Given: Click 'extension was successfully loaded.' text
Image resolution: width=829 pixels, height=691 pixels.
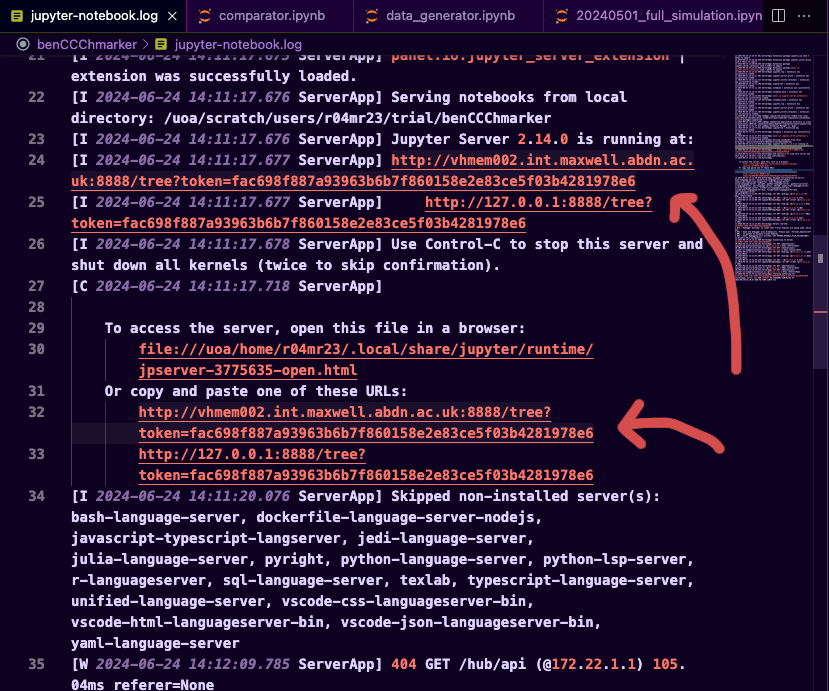Looking at the screenshot, I should [x=214, y=76].
